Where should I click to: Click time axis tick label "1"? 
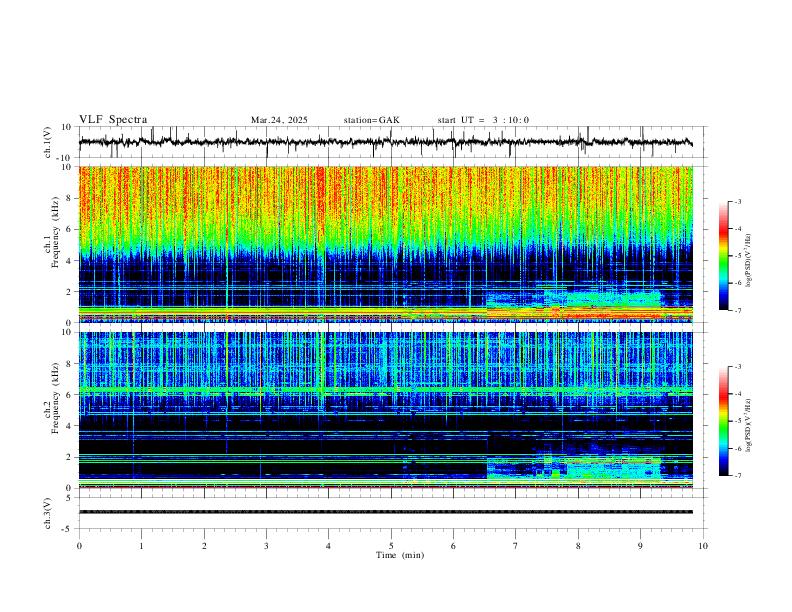(141, 546)
